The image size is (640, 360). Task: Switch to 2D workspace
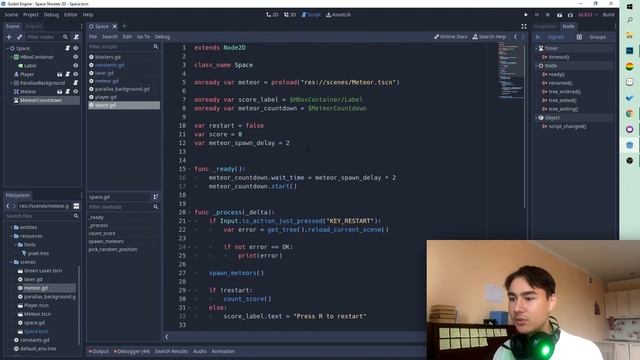pyautogui.click(x=272, y=15)
